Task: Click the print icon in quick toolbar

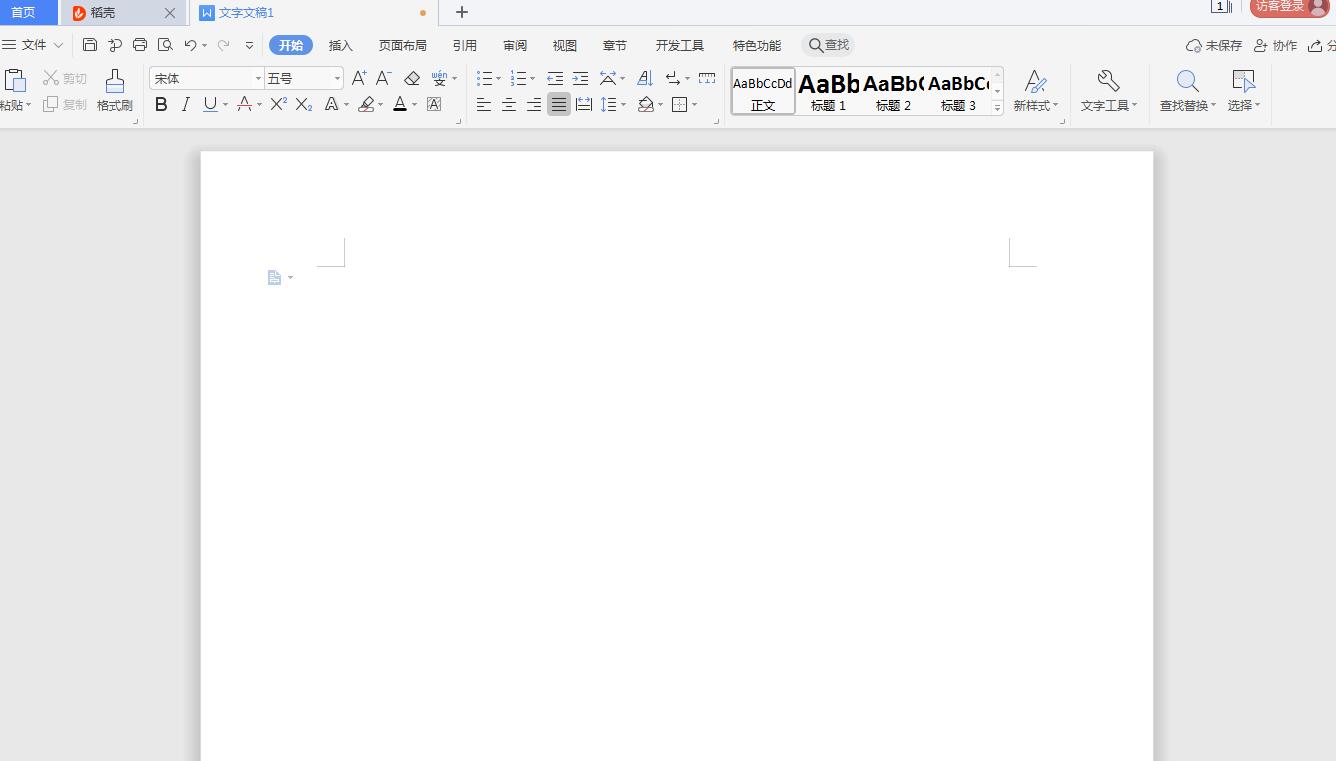Action: [x=140, y=45]
